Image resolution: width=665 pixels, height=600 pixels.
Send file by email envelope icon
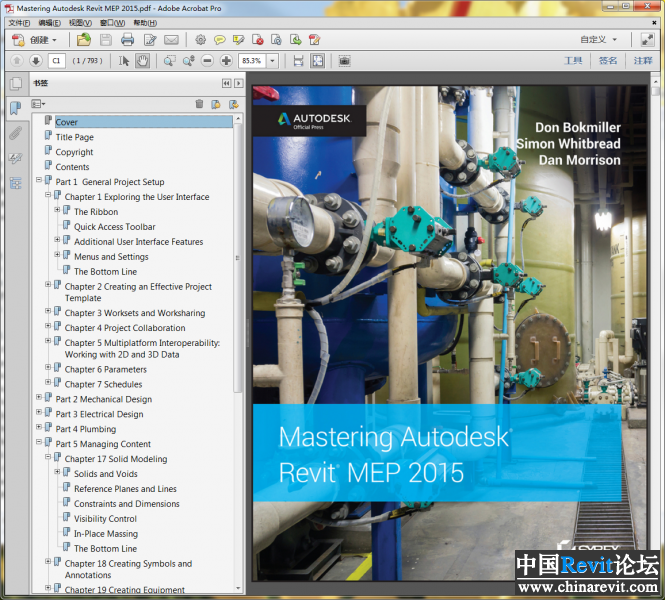pos(171,40)
